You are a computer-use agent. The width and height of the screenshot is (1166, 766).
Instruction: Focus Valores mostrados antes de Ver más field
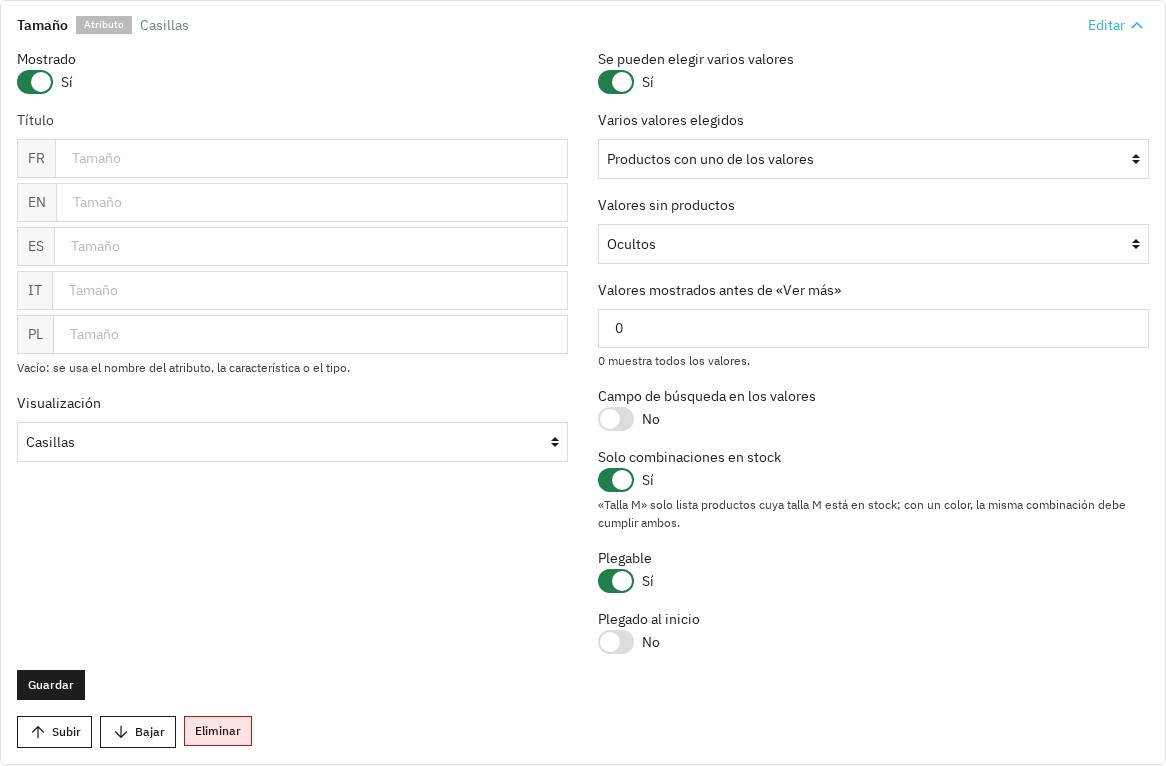873,329
